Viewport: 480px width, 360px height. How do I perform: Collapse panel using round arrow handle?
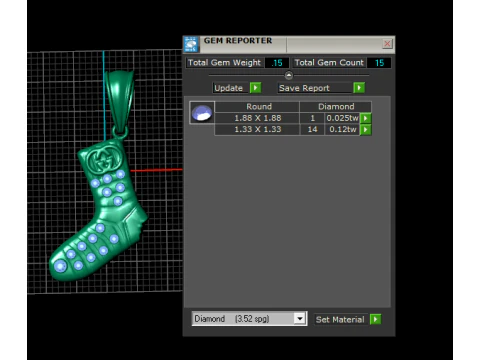pos(289,76)
